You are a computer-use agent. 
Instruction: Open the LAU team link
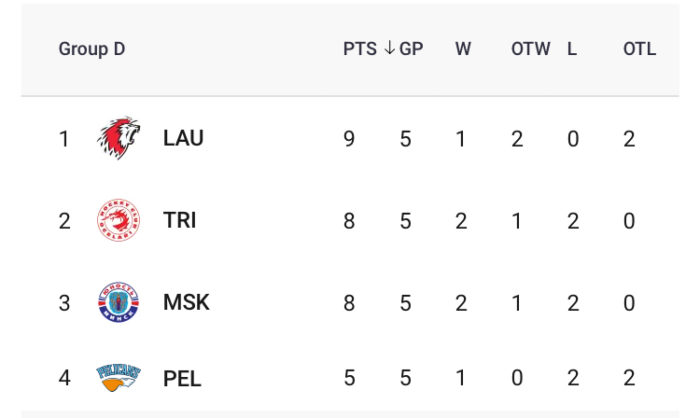(x=183, y=138)
